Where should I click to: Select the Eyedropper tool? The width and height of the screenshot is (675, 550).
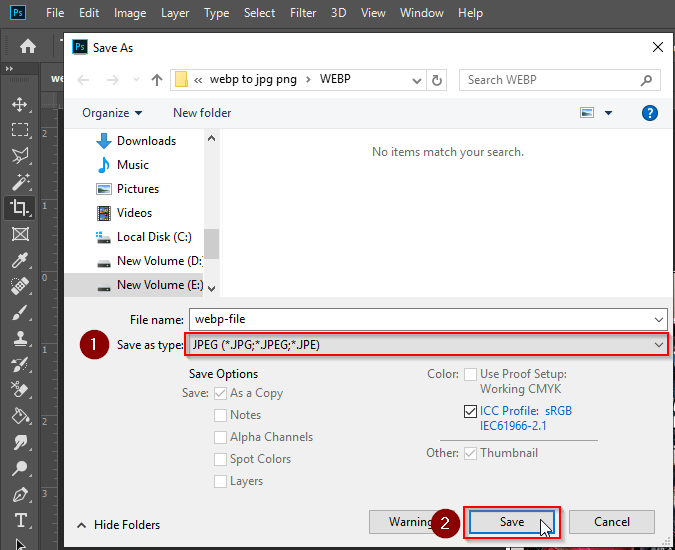[x=19, y=260]
